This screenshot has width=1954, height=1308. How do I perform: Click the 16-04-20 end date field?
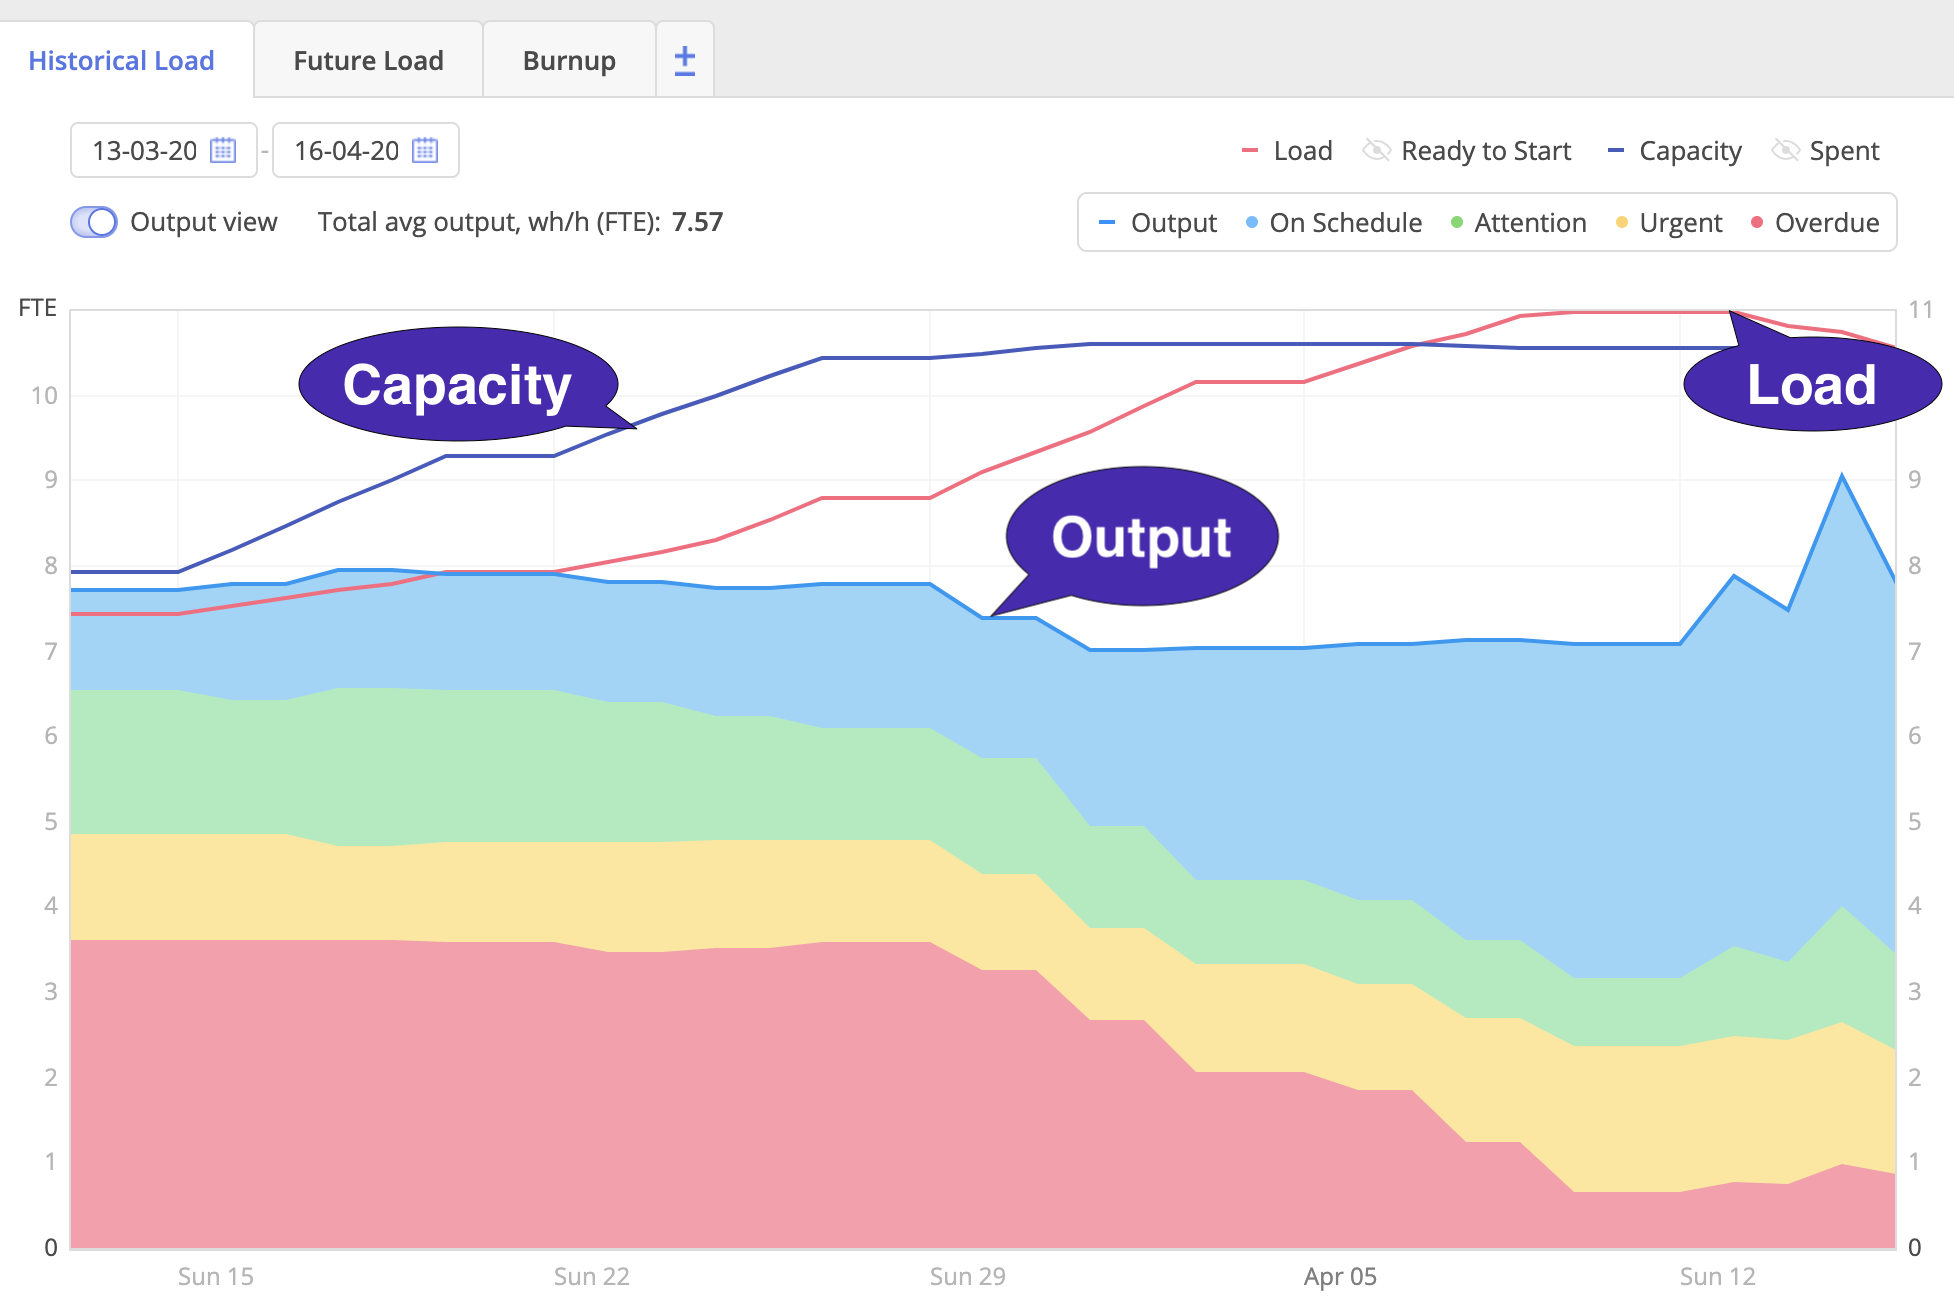[x=347, y=150]
